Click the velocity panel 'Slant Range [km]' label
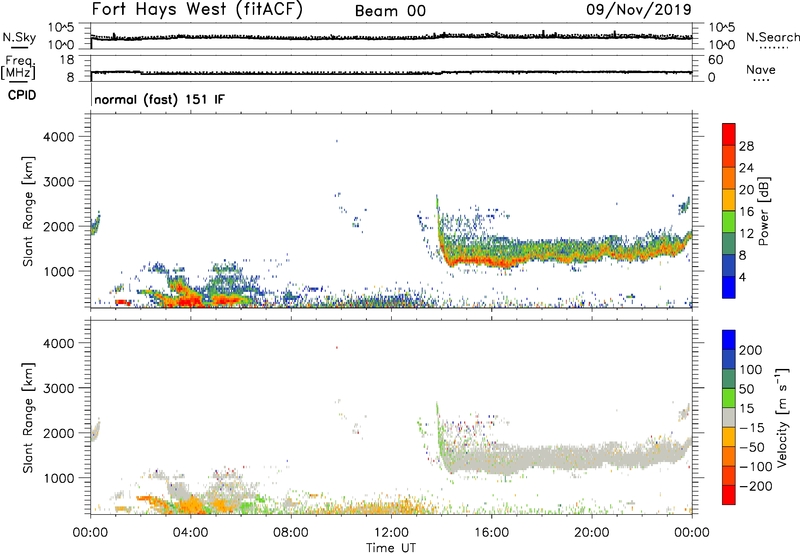This screenshot has width=800, height=554. [x=28, y=418]
